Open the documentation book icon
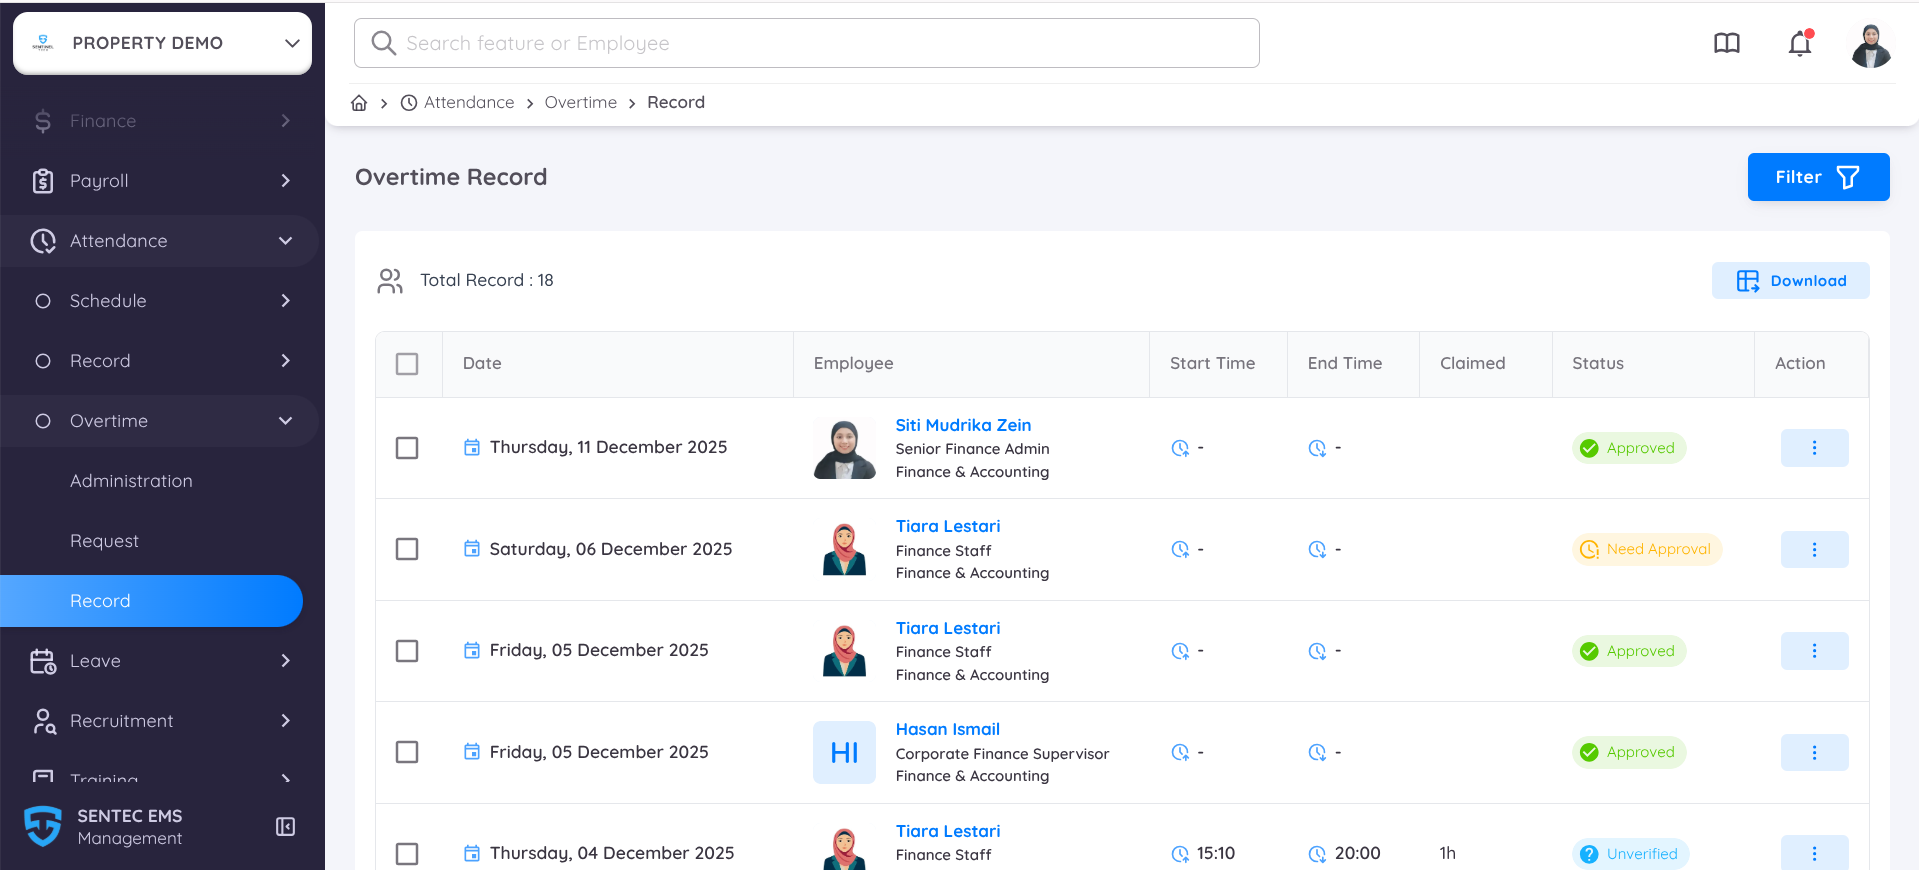 1727,44
